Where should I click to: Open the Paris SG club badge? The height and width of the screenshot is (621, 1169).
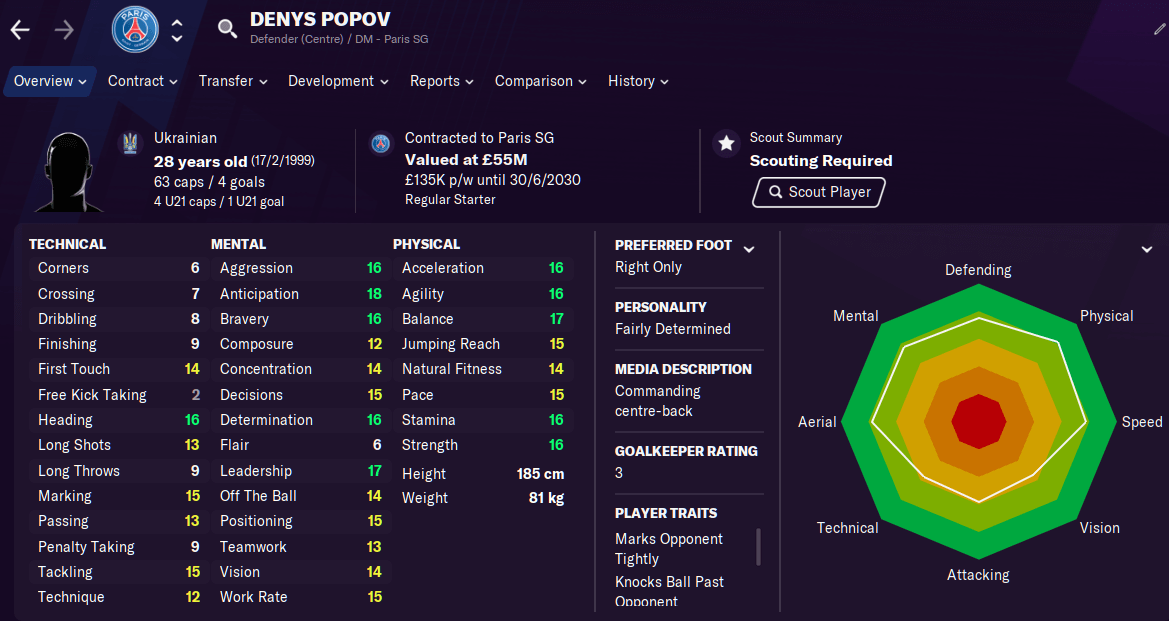[135, 30]
